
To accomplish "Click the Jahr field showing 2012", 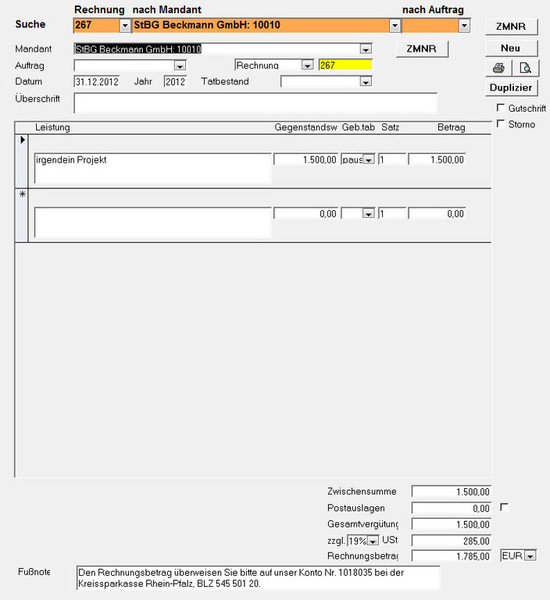I will [x=175, y=82].
